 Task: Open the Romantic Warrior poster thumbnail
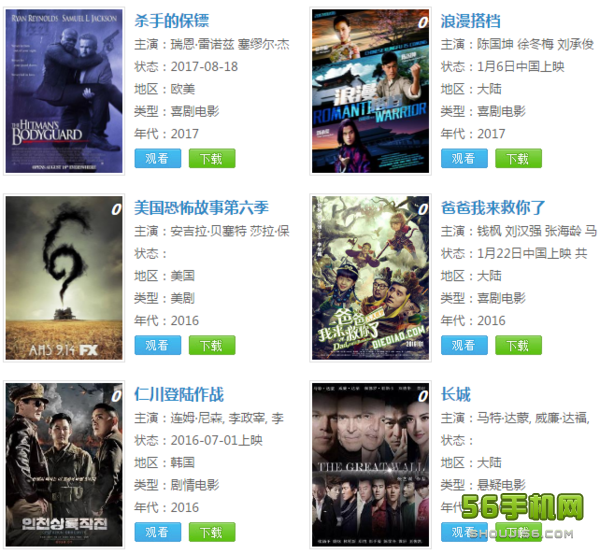coord(370,91)
